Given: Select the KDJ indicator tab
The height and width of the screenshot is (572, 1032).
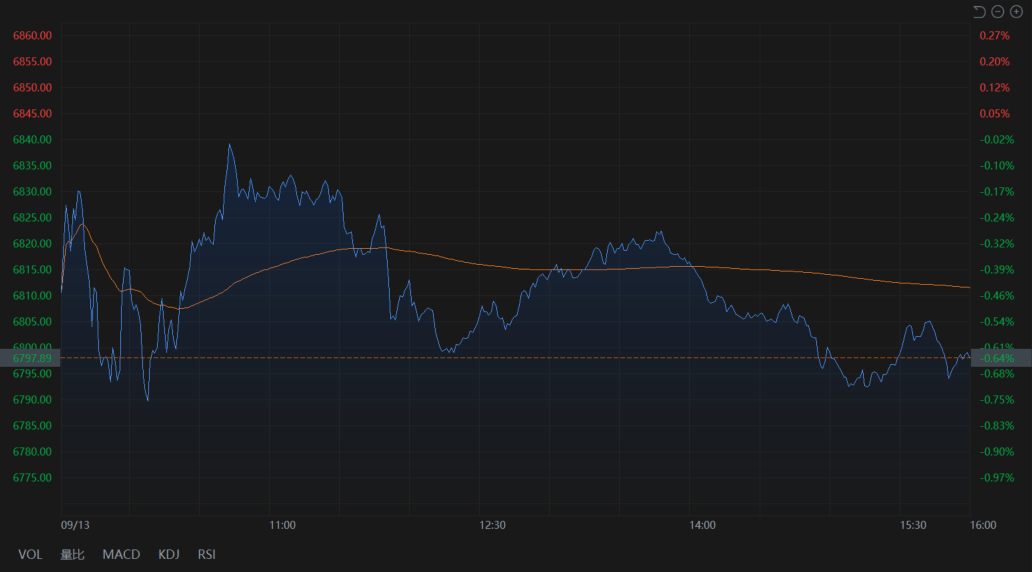Looking at the screenshot, I should (x=168, y=554).
